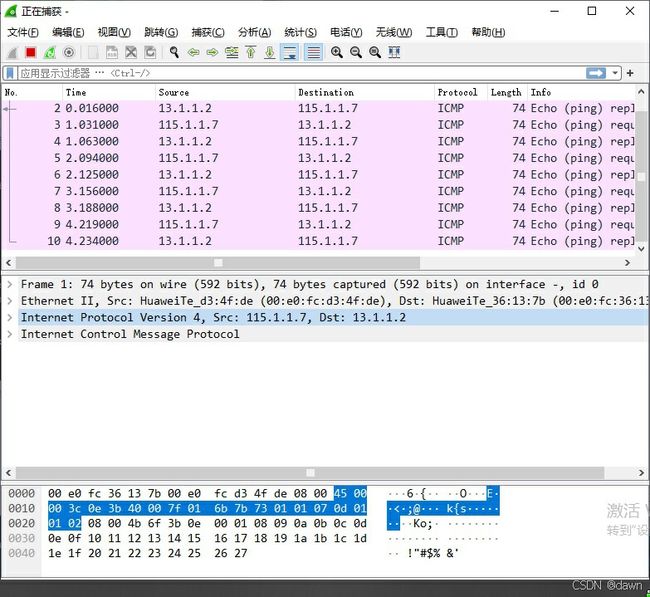The width and height of the screenshot is (650, 597).
Task: Open the 电话(Y) menu
Action: tap(346, 32)
